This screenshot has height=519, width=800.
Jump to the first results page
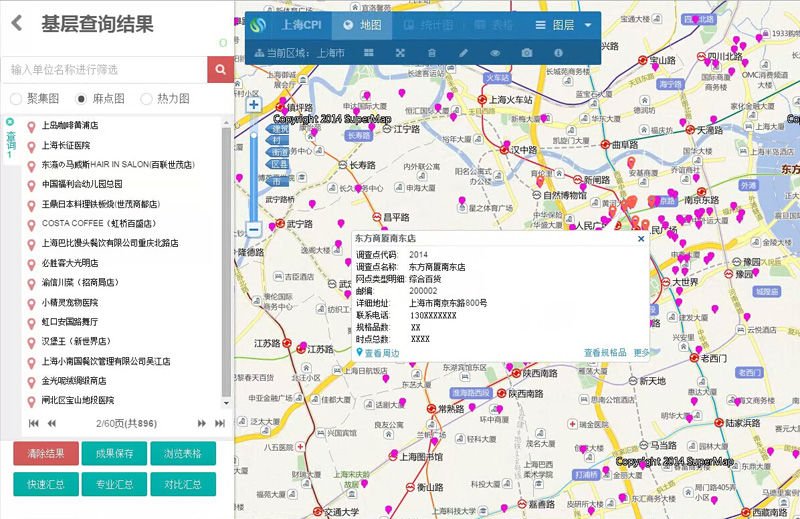(34, 423)
